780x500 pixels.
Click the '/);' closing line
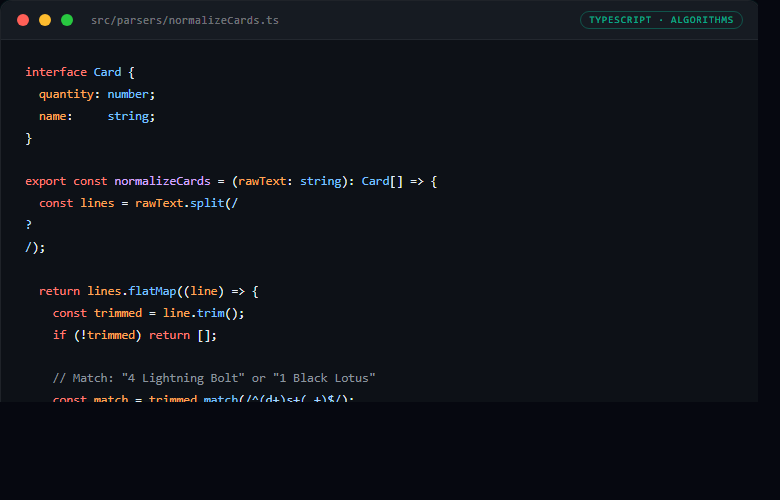pyautogui.click(x=35, y=247)
